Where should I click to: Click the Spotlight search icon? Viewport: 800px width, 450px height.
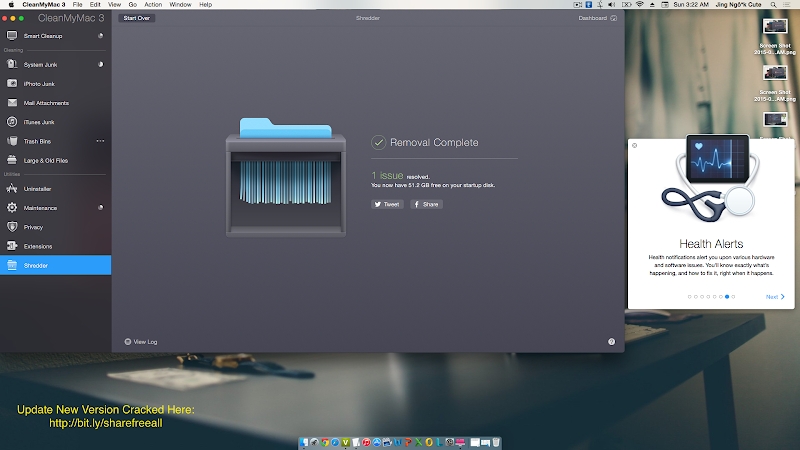click(x=773, y=5)
